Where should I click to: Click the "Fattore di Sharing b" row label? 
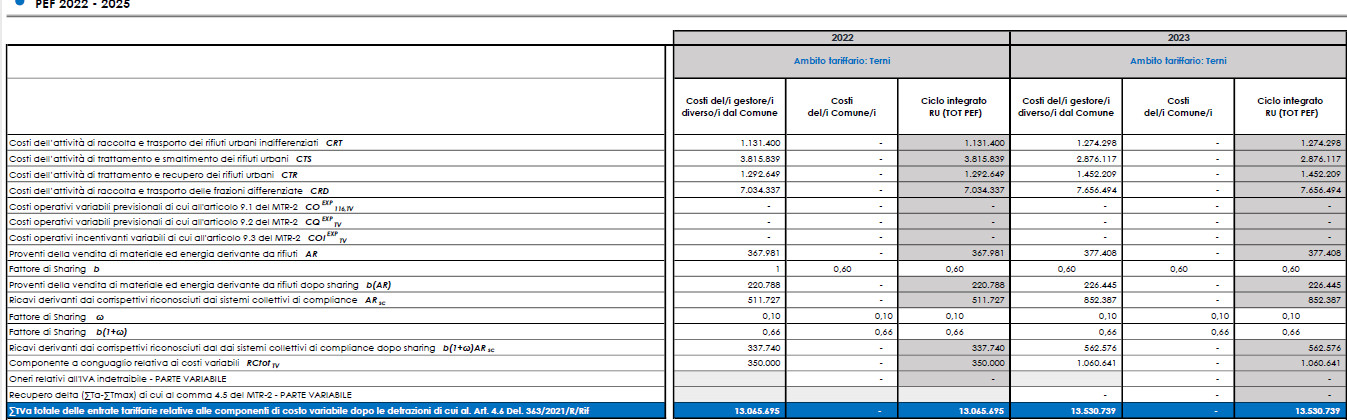pos(54,268)
